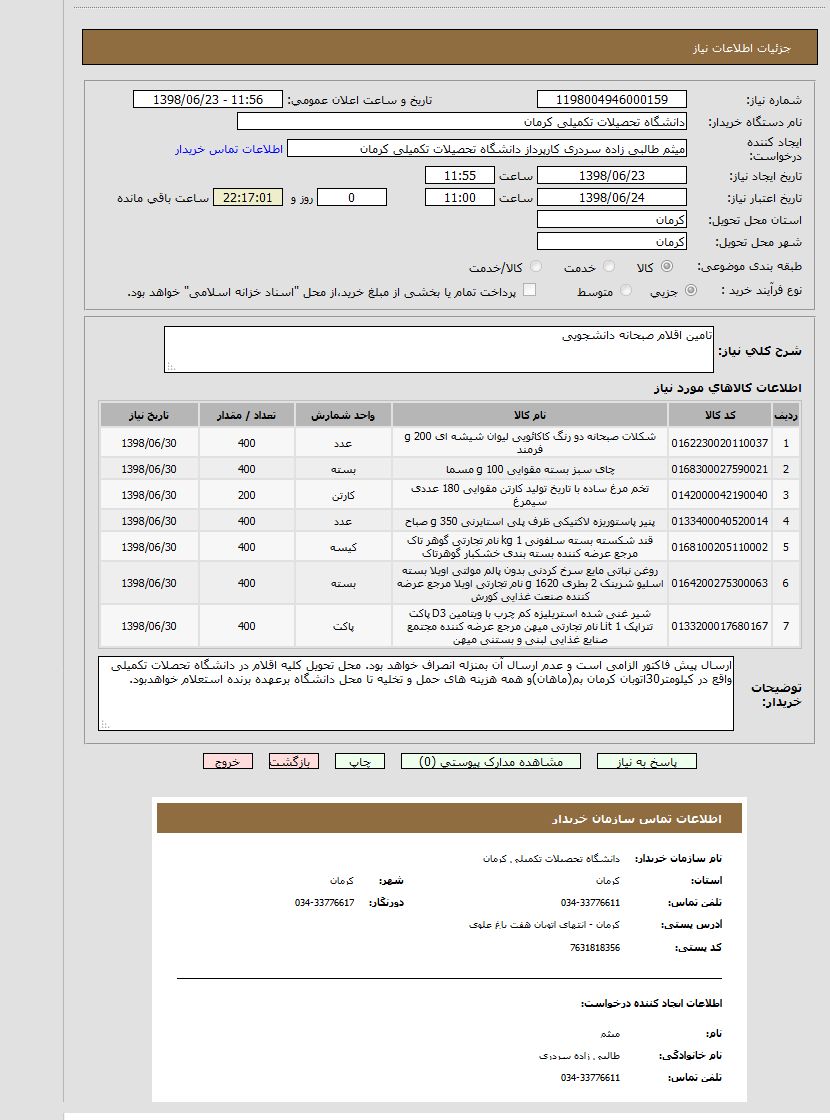830x1120 pixels.
Task: Select the کالا radio button
Action: [x=667, y=267]
